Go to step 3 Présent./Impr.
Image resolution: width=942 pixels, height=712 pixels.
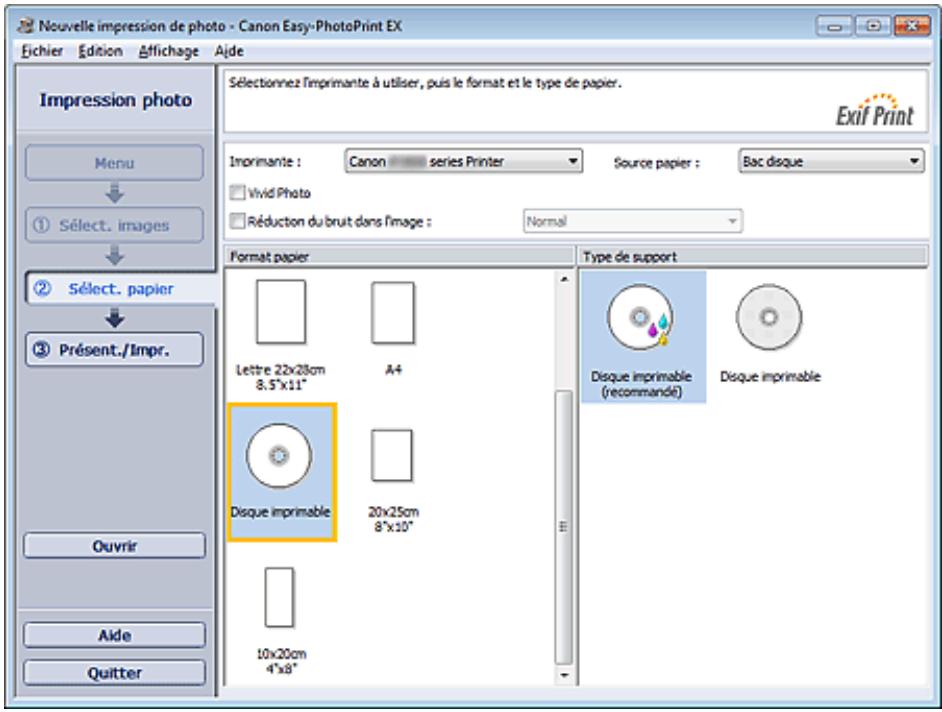(114, 350)
